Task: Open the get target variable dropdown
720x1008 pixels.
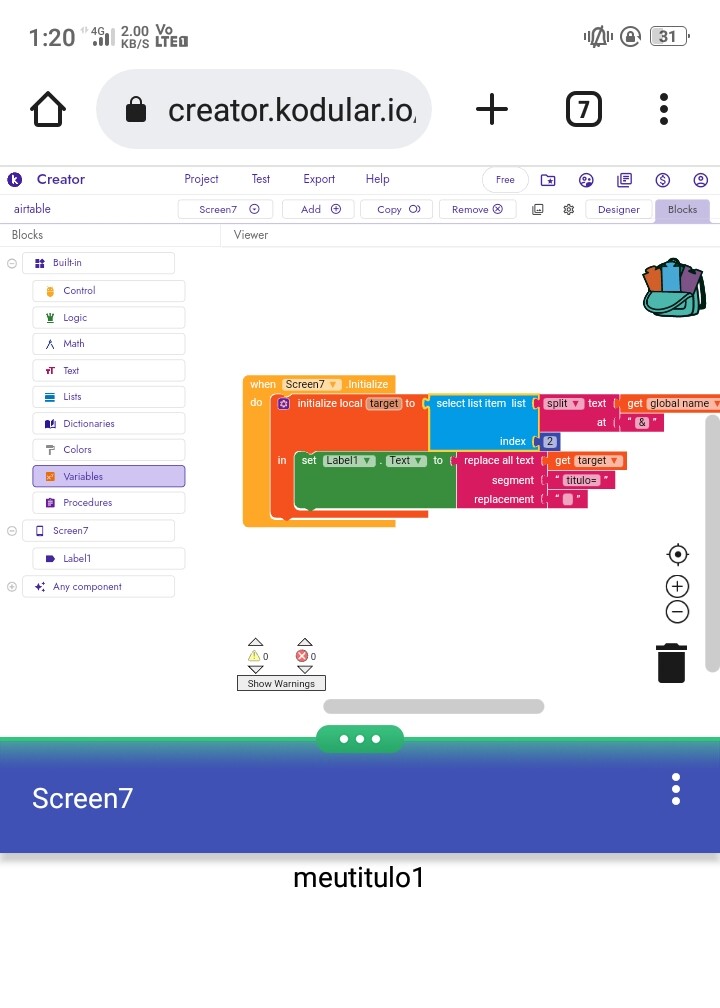Action: pyautogui.click(x=598, y=461)
